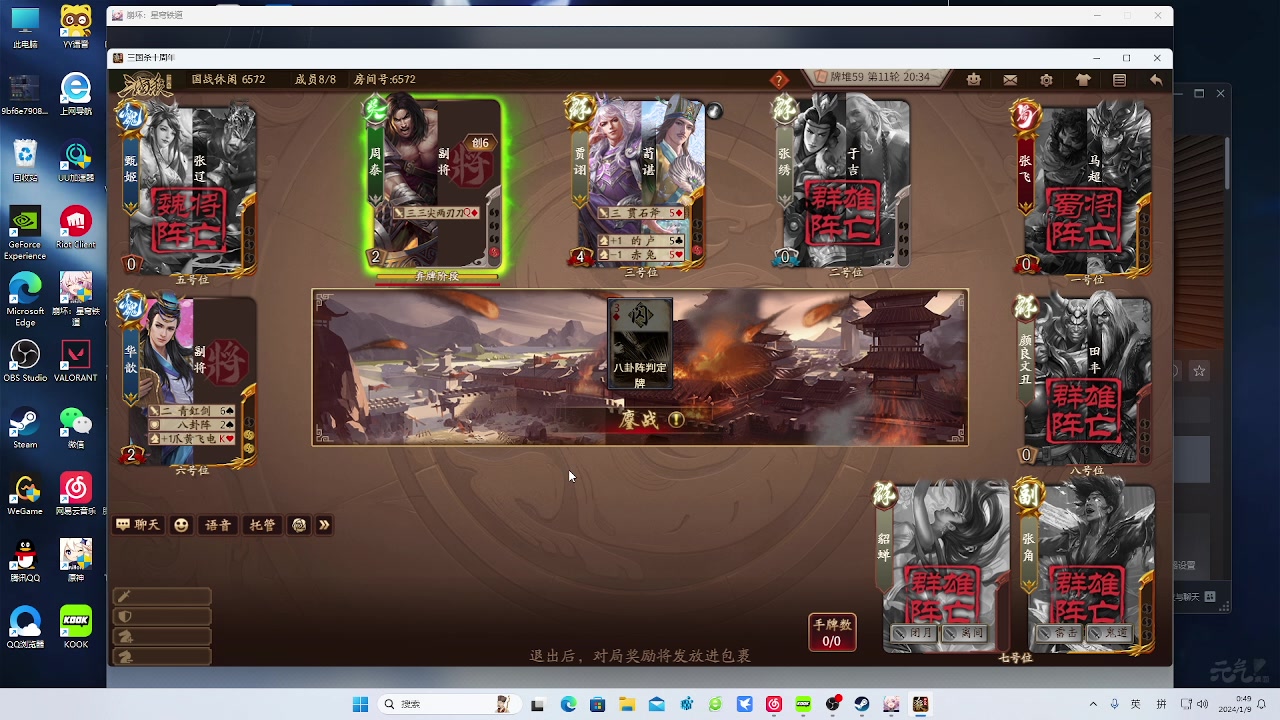Open 网易云音乐 desktop icon

coord(76,495)
